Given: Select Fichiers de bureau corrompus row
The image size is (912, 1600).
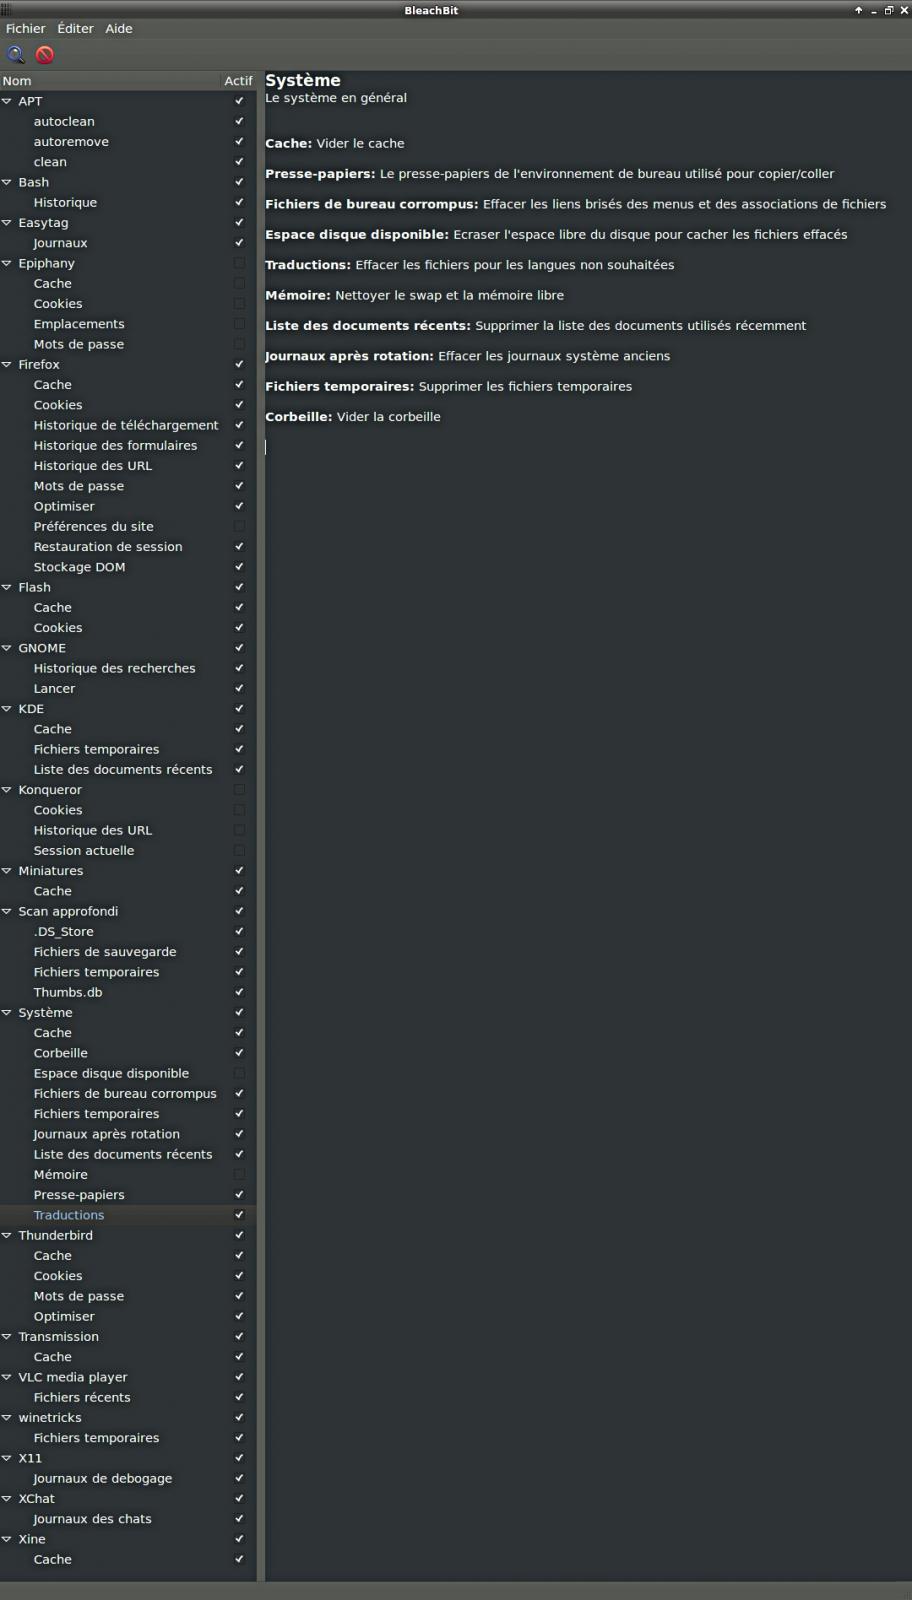Looking at the screenshot, I should 128,1093.
